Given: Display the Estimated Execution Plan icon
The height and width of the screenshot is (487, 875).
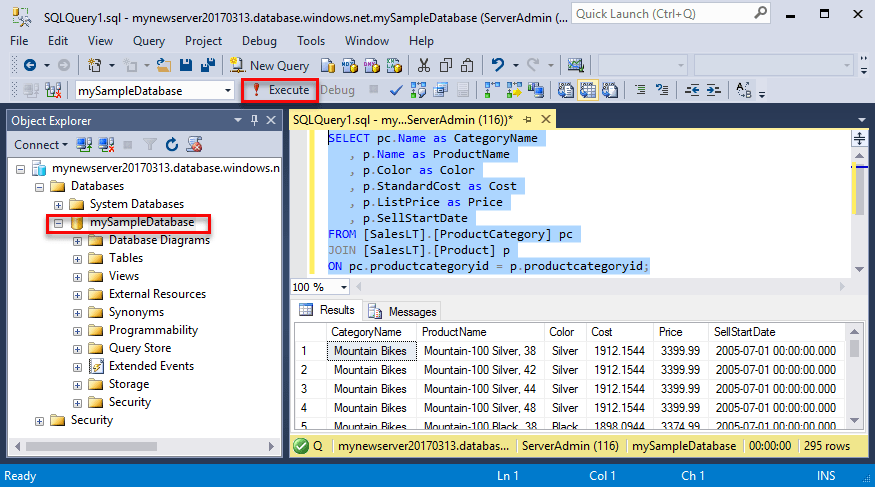Looking at the screenshot, I should [x=418, y=90].
